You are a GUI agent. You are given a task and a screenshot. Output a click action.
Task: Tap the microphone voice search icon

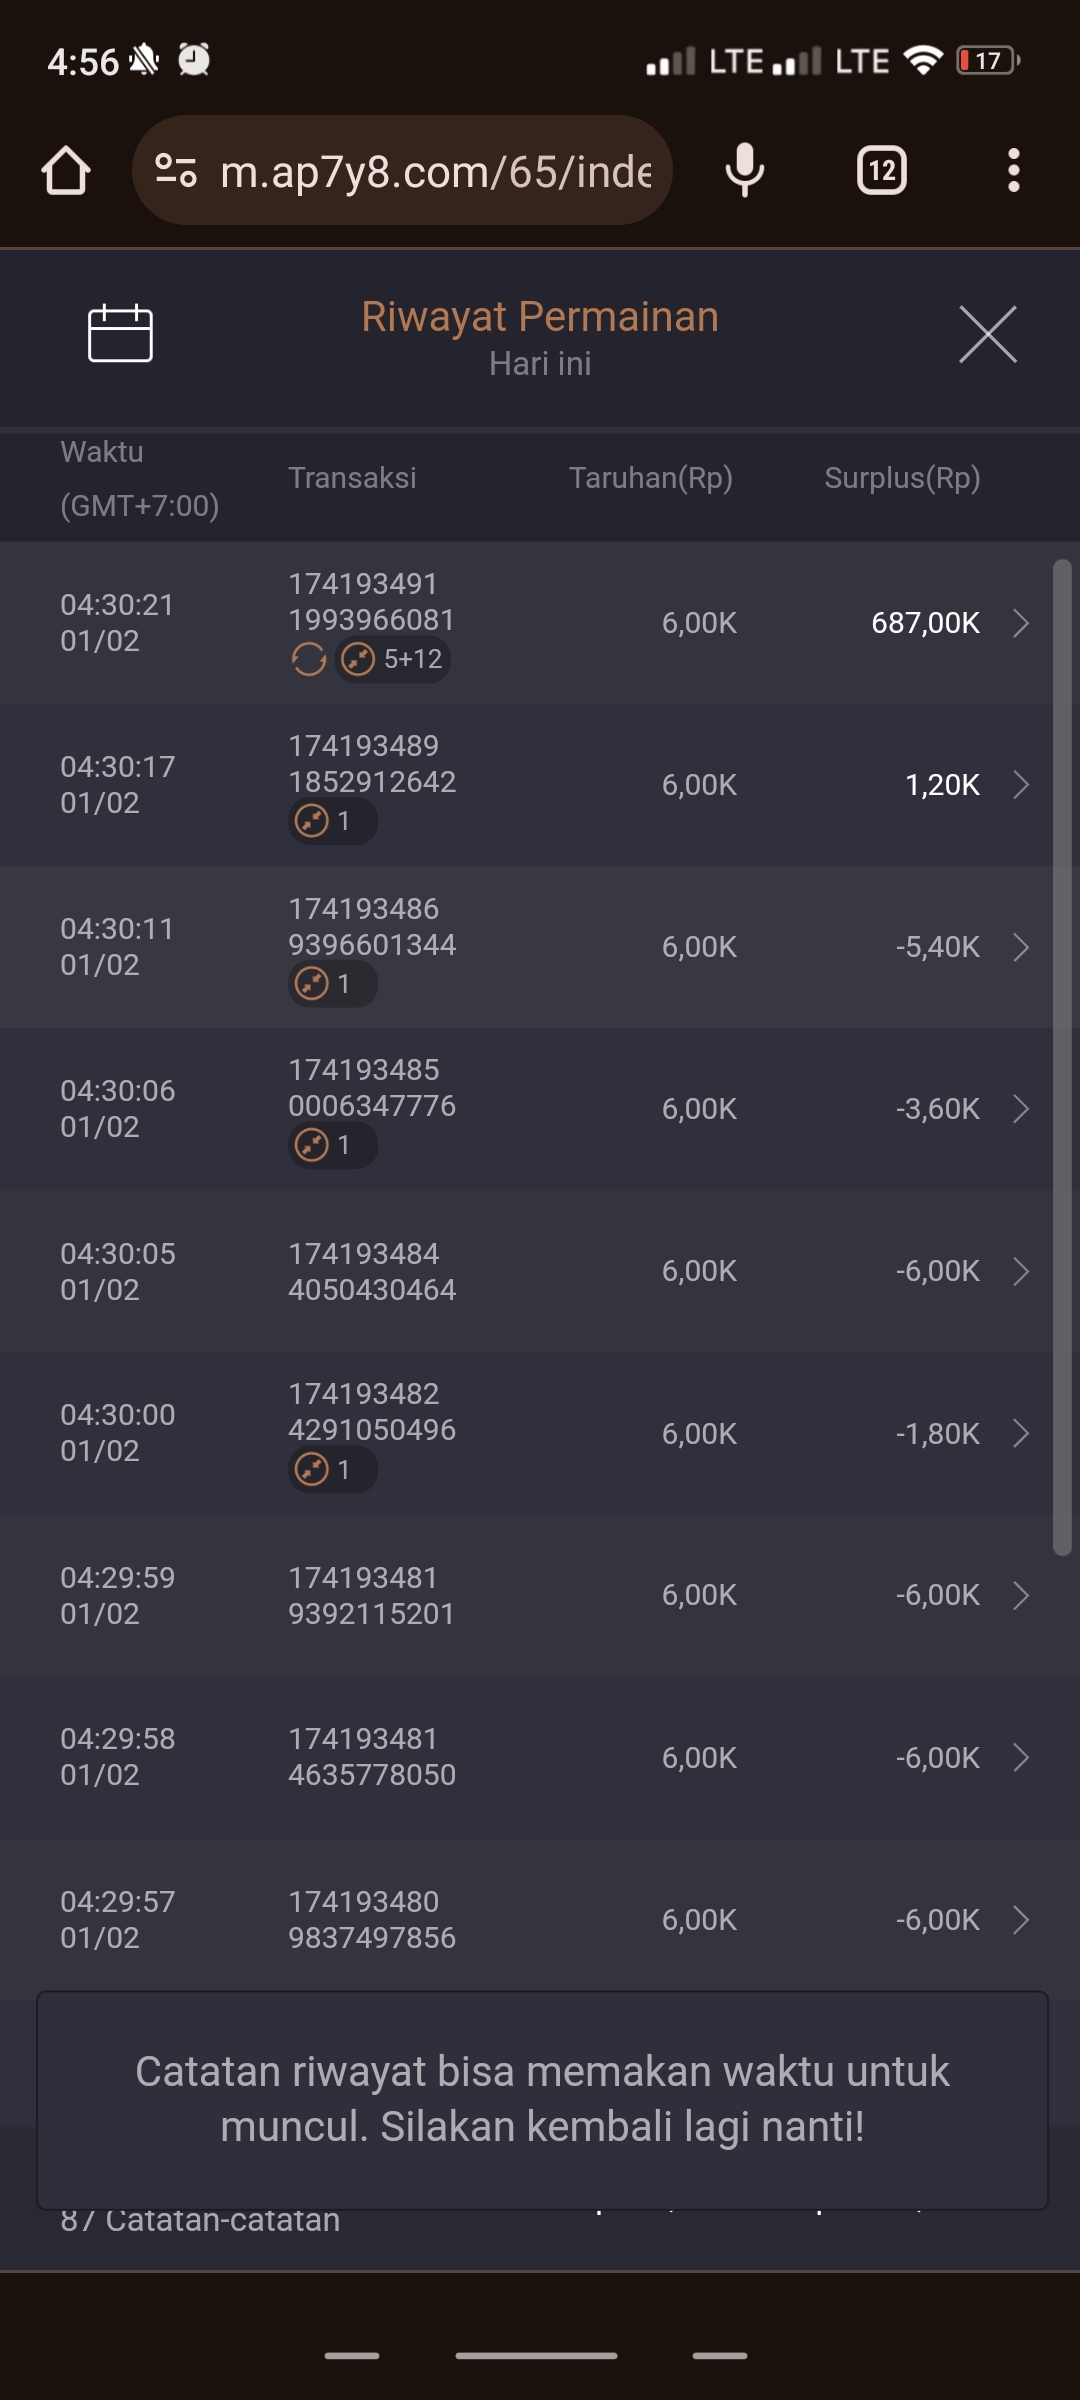[744, 171]
